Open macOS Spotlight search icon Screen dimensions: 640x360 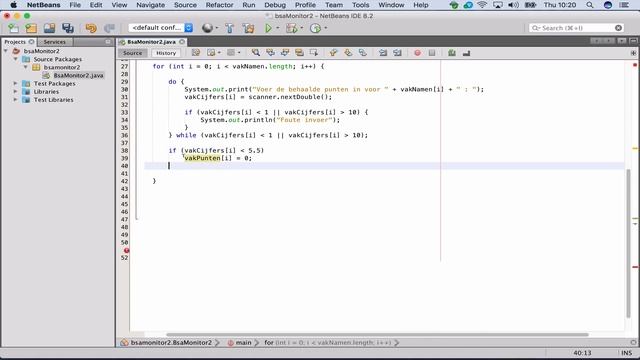[590, 5]
